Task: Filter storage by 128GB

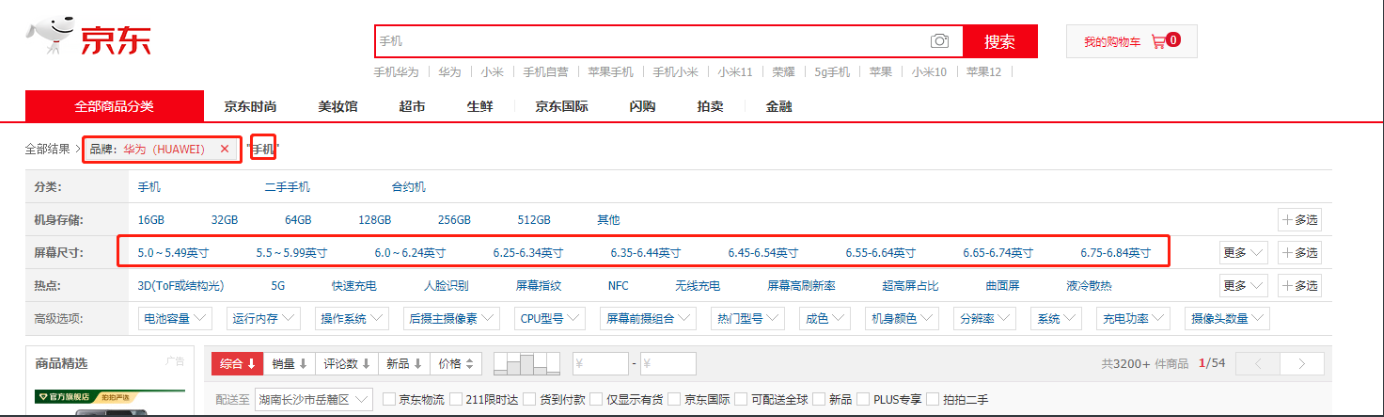Action: pyautogui.click(x=375, y=220)
